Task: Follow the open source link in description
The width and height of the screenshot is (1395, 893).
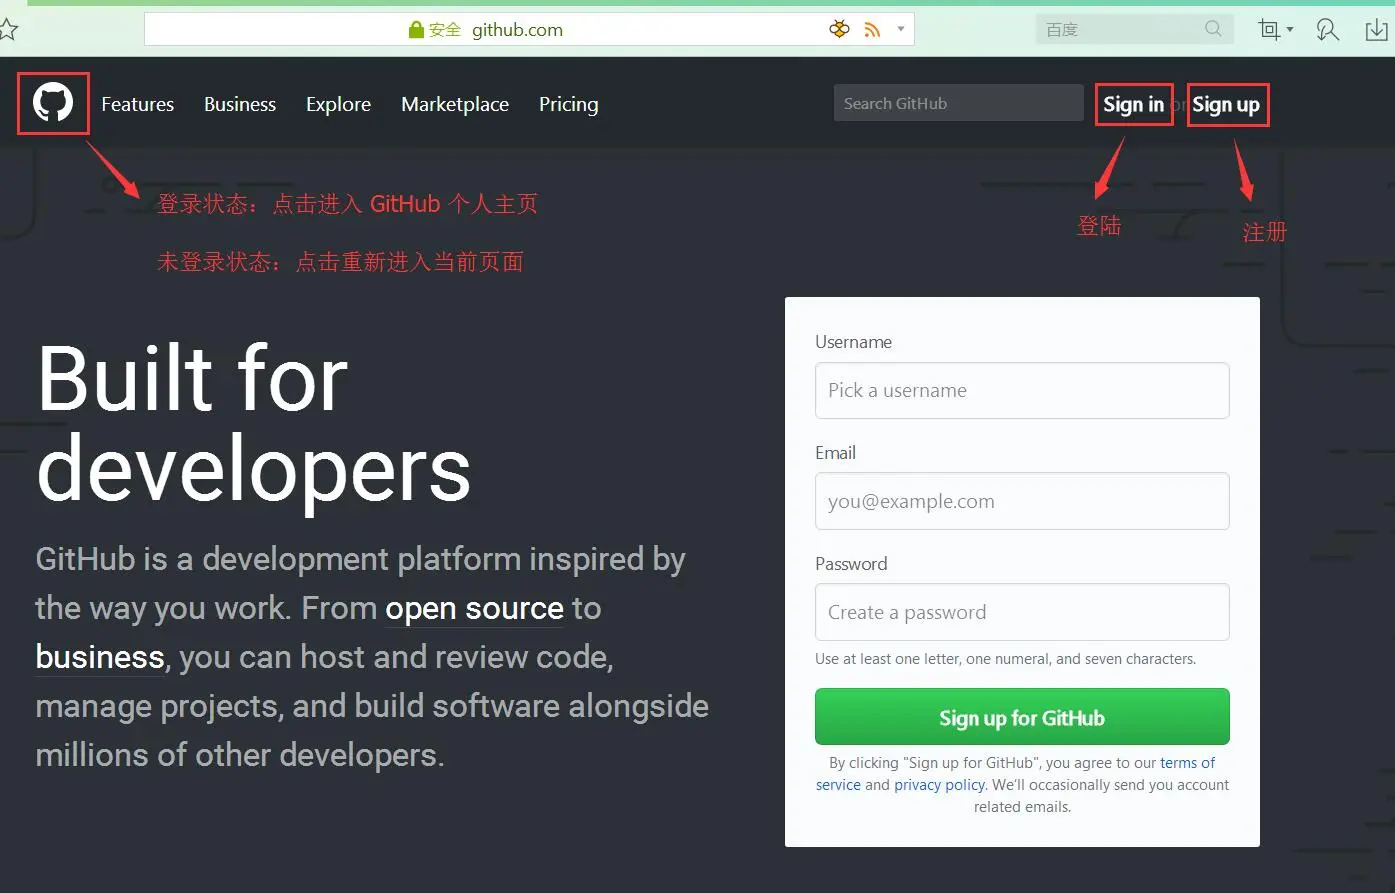Action: click(x=475, y=608)
